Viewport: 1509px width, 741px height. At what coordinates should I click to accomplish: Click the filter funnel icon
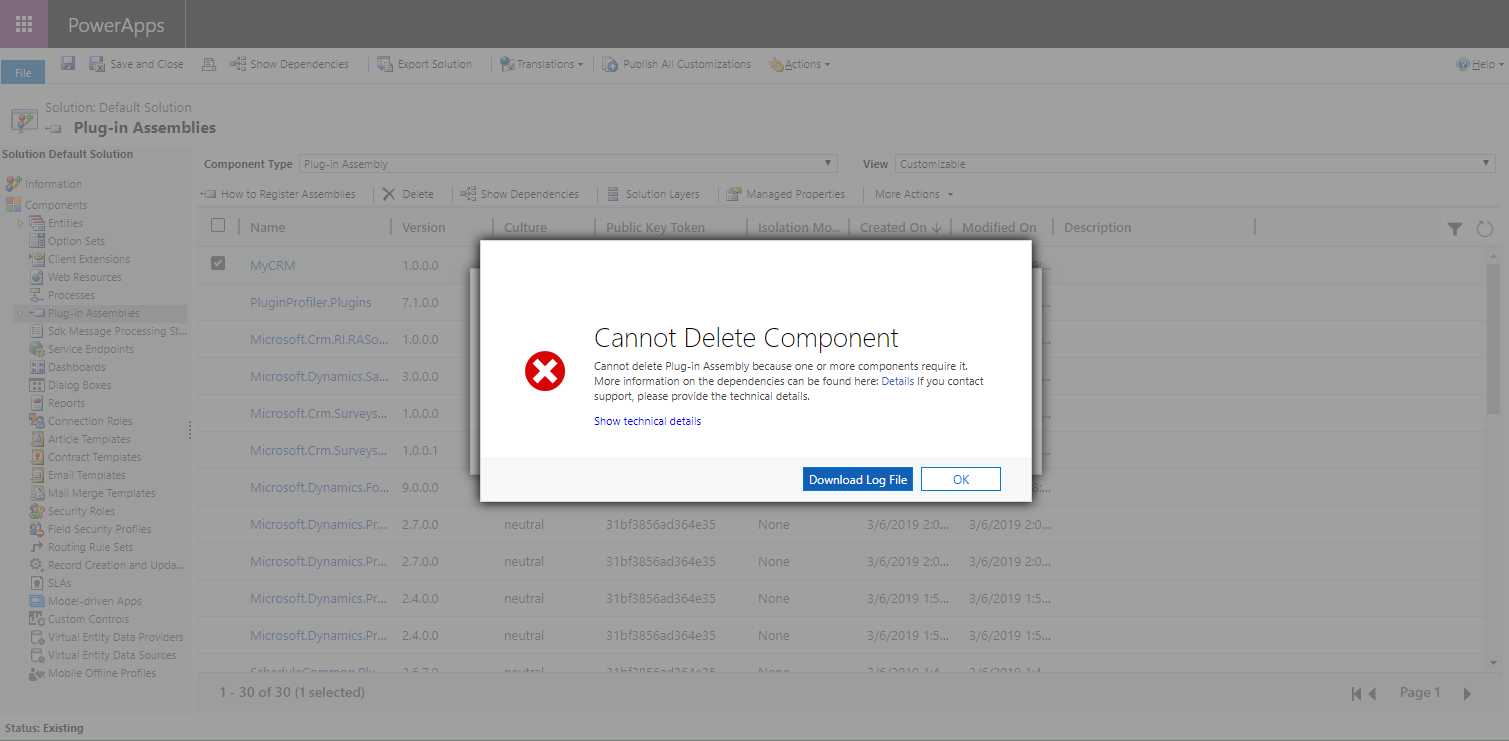1455,229
